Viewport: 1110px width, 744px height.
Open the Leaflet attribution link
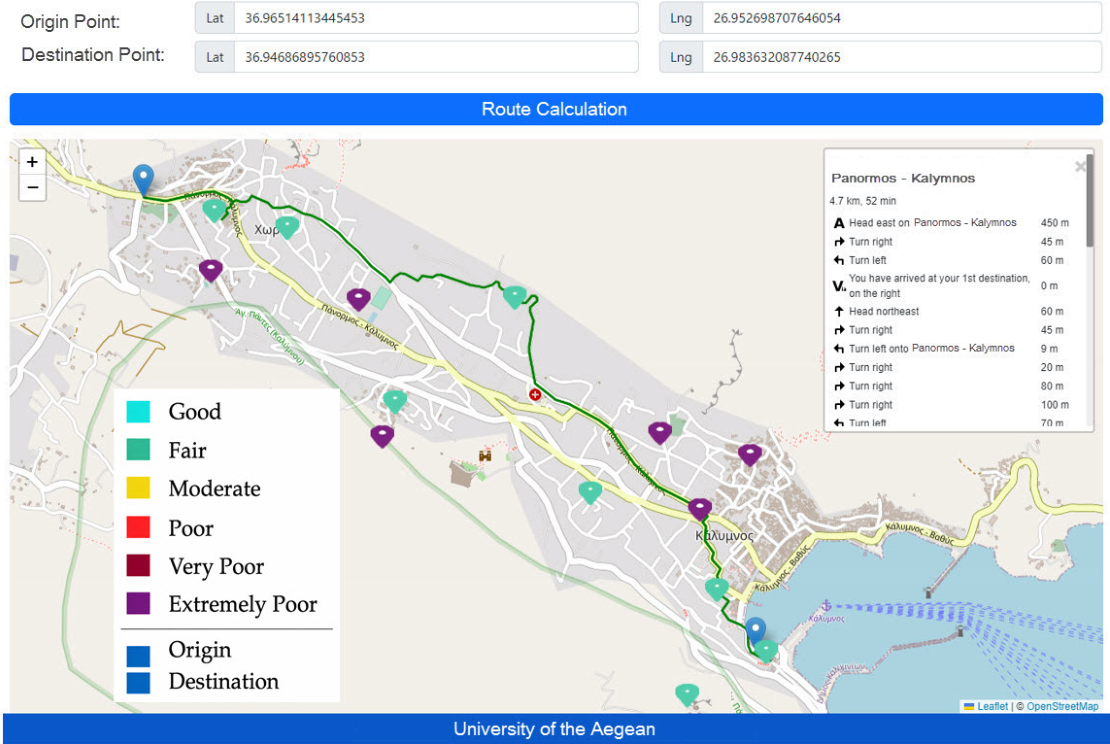tap(992, 706)
